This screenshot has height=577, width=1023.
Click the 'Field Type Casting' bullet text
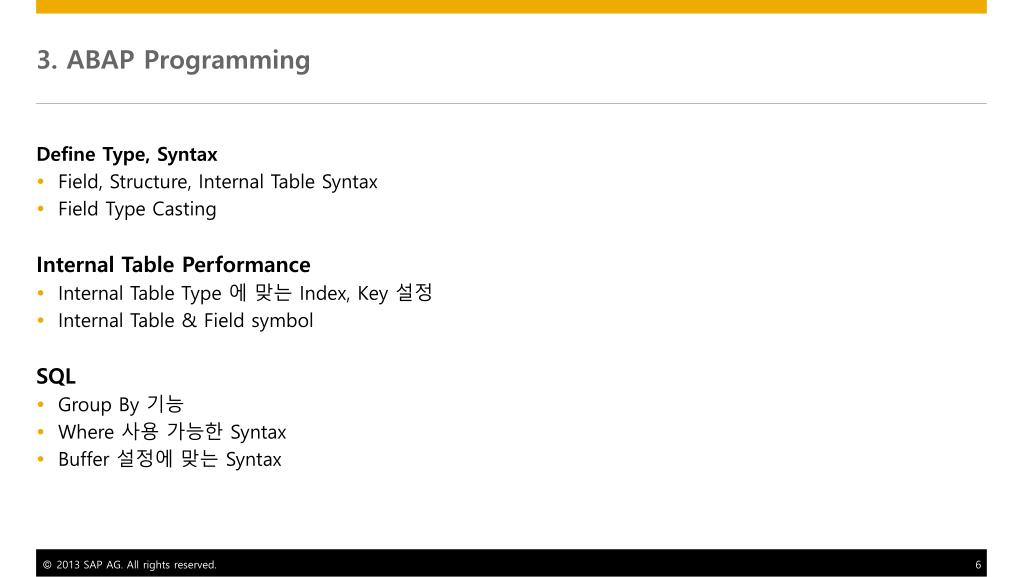pos(137,210)
